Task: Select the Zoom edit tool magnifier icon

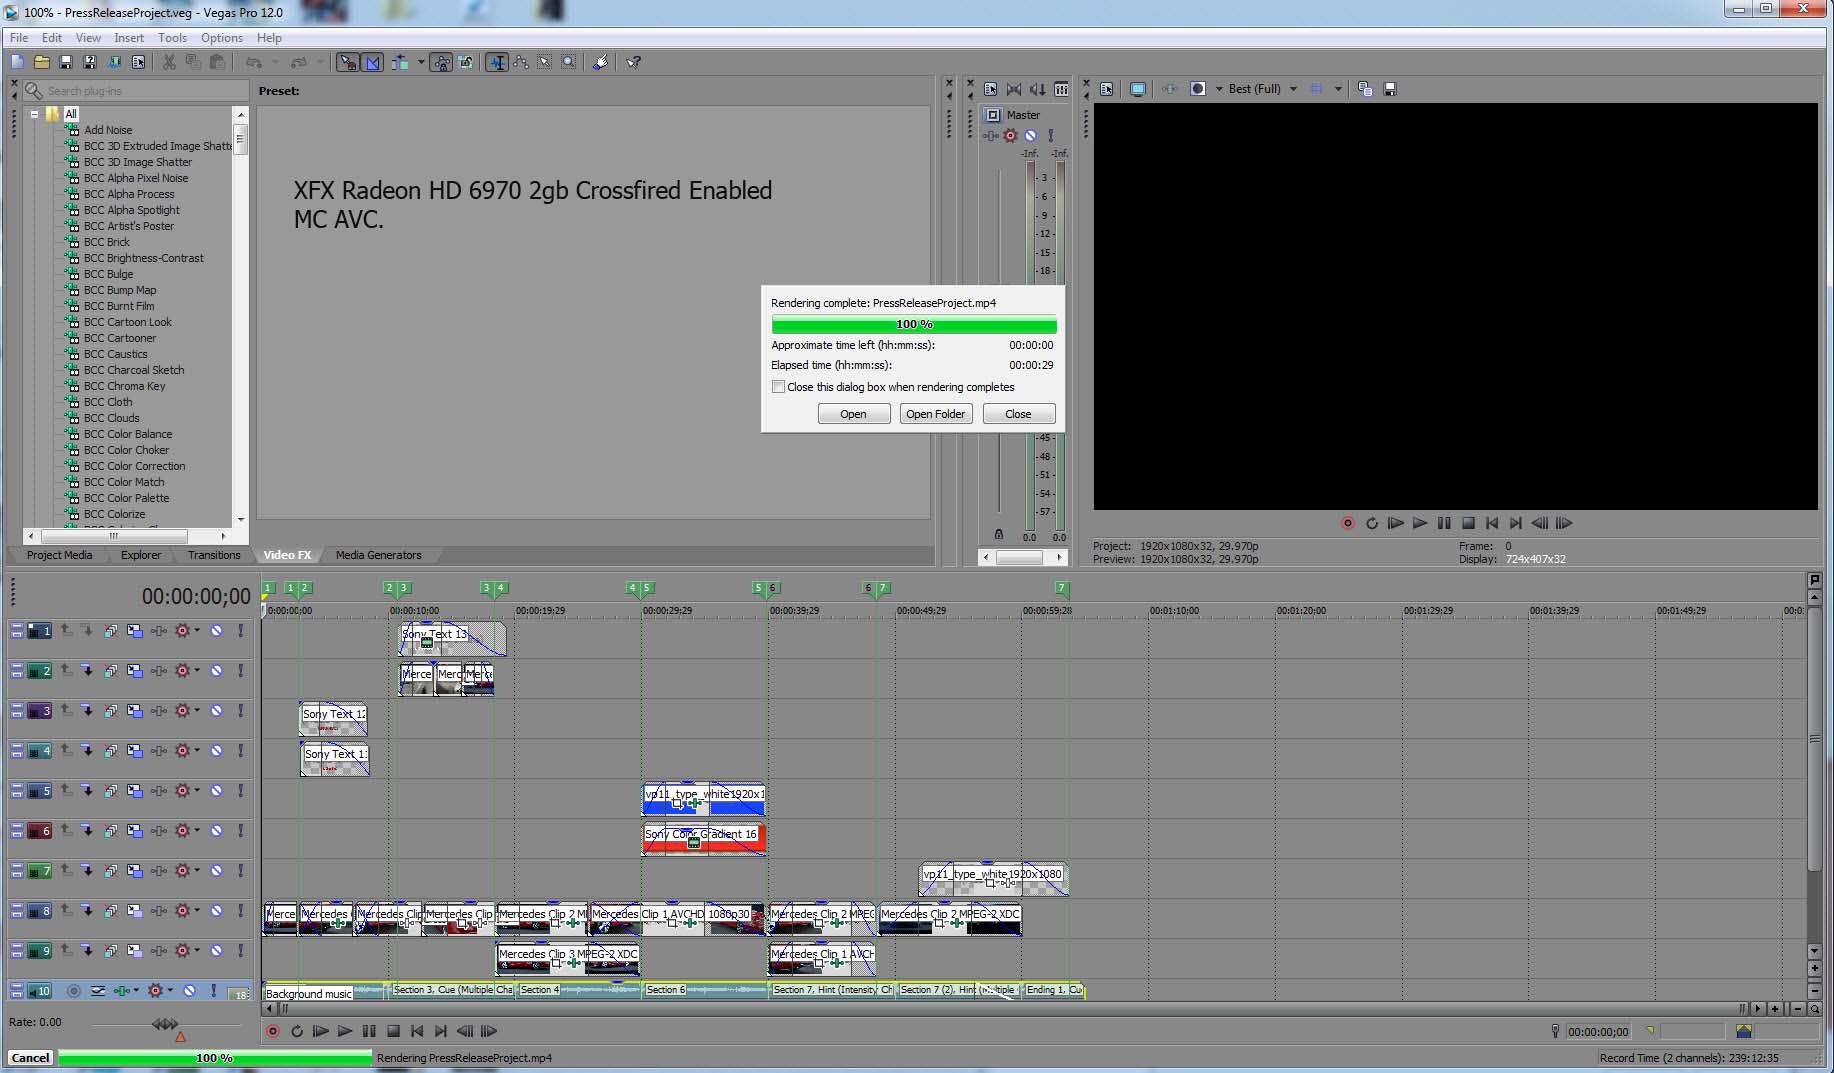Action: [568, 62]
